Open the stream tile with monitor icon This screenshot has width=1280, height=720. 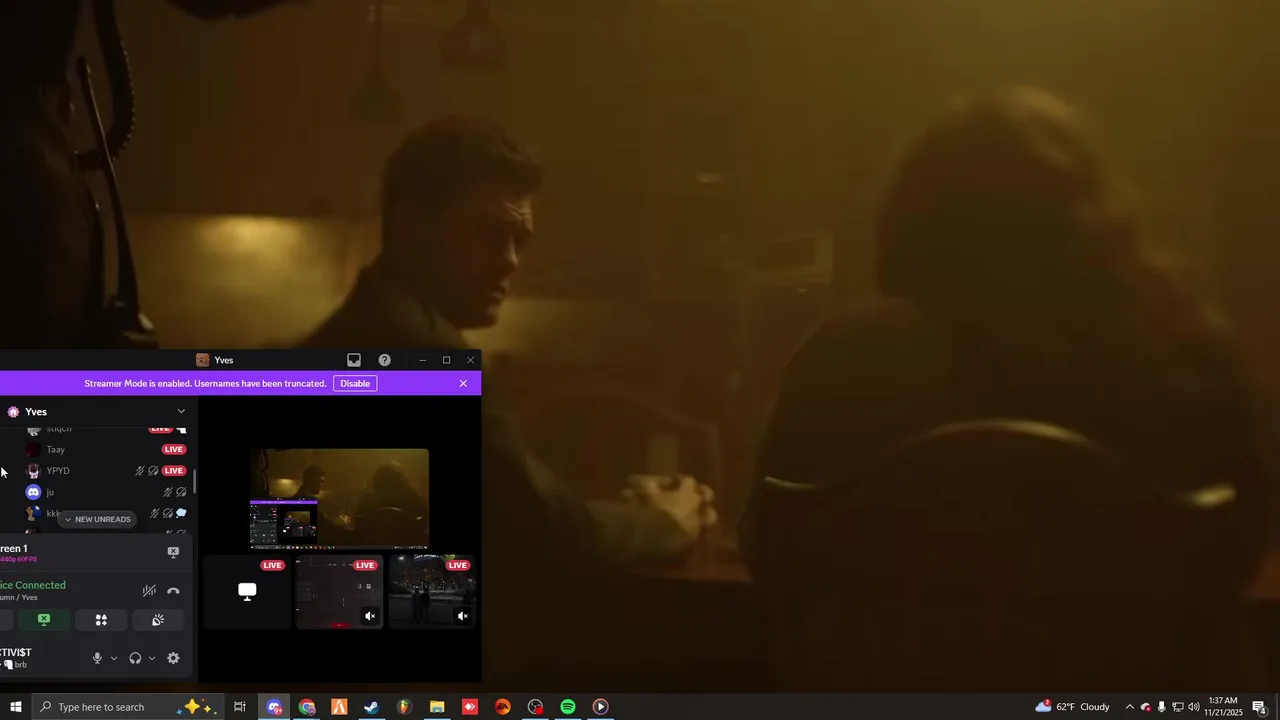point(247,591)
